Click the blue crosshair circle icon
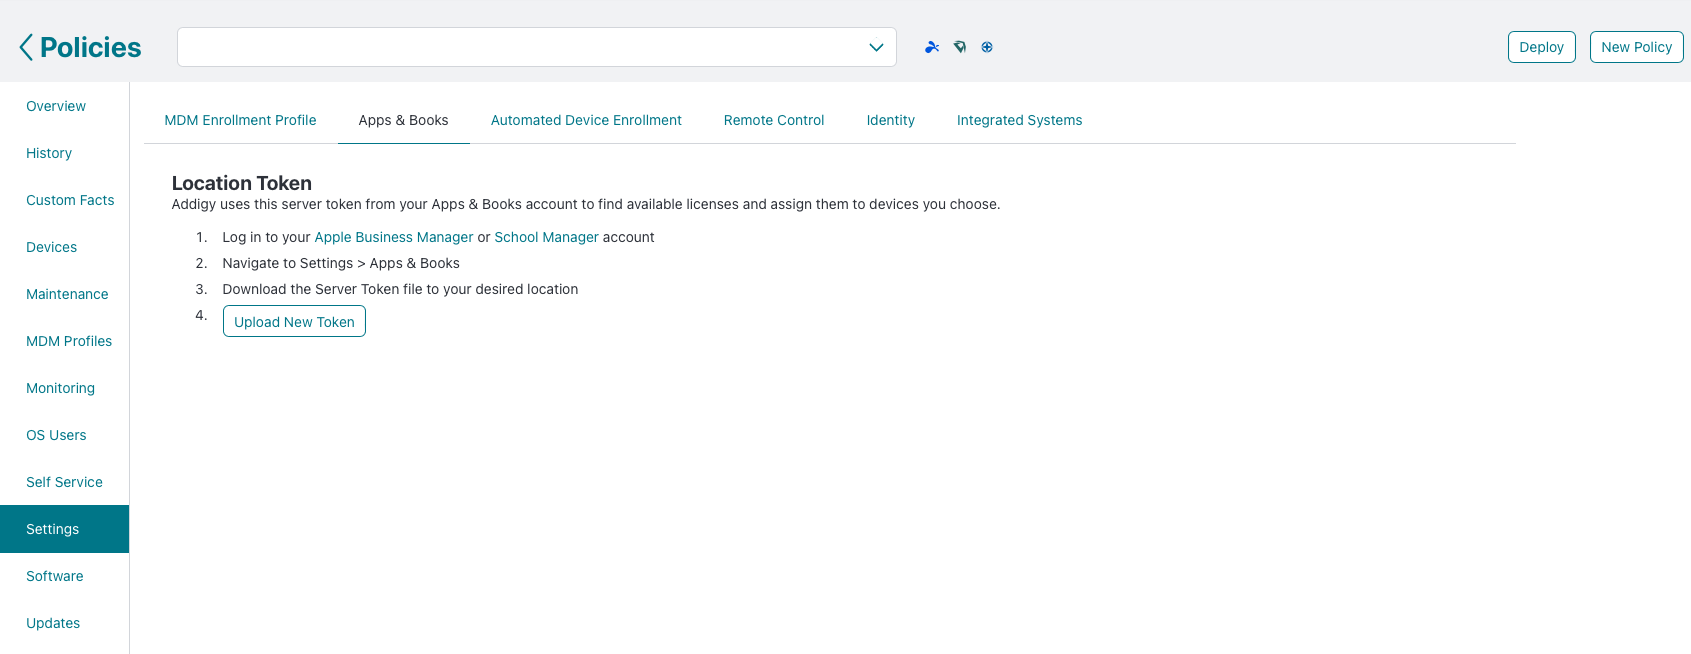The image size is (1691, 654). [x=987, y=47]
